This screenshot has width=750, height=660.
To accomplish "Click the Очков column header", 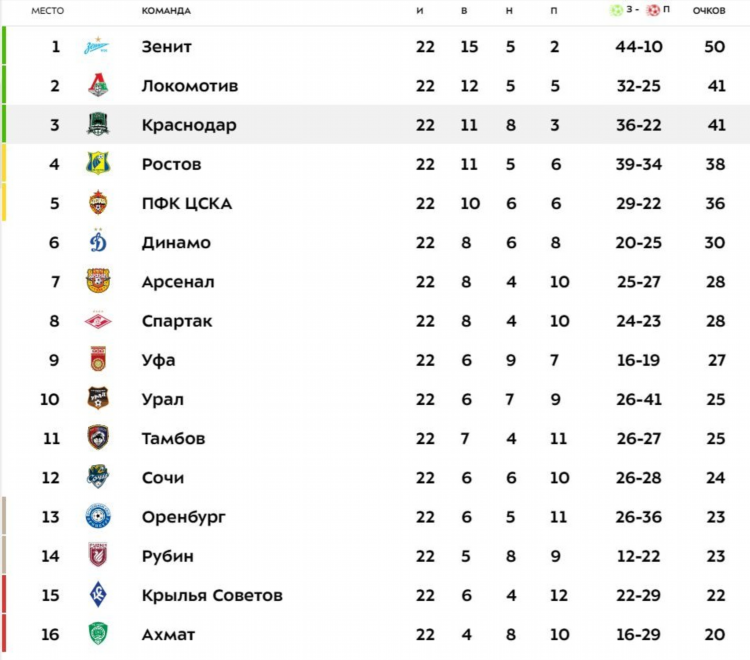I will click(709, 11).
